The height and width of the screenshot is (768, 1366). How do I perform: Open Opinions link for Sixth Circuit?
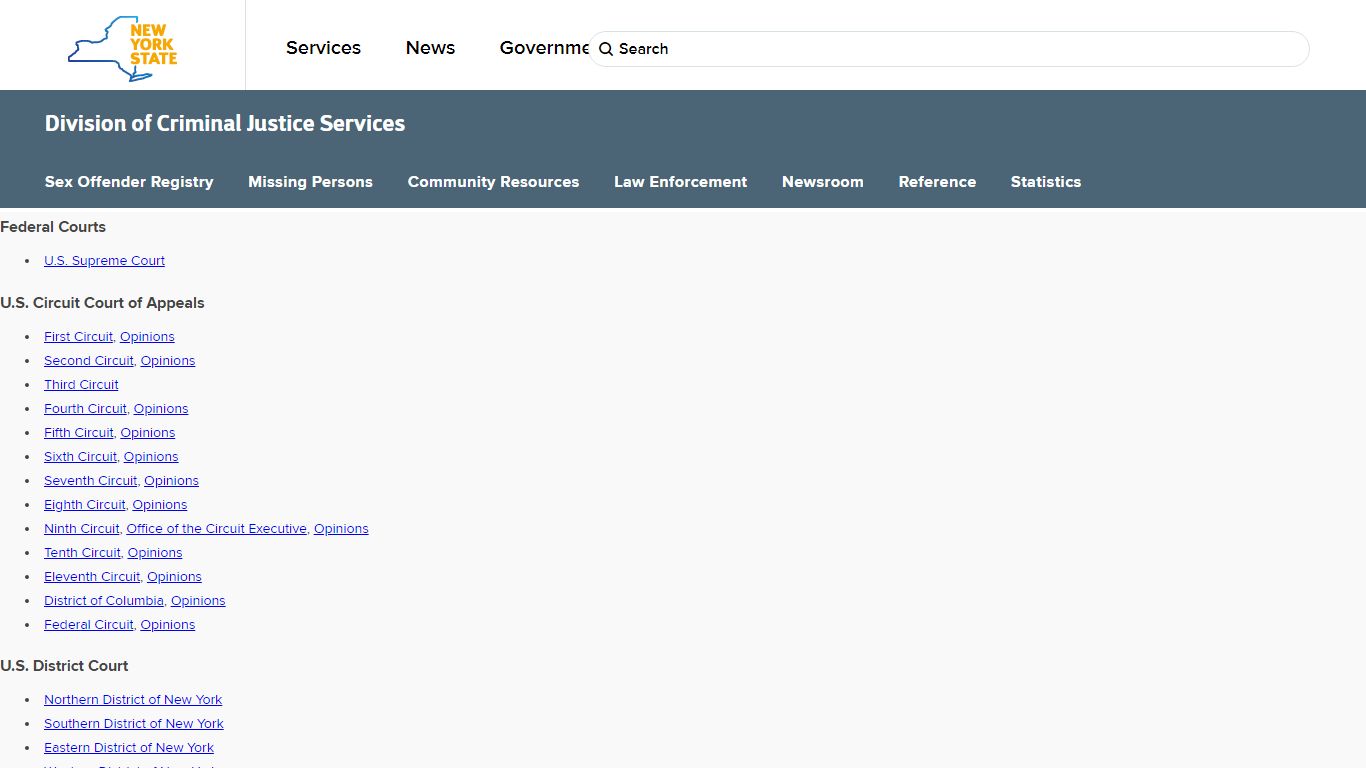pos(151,457)
